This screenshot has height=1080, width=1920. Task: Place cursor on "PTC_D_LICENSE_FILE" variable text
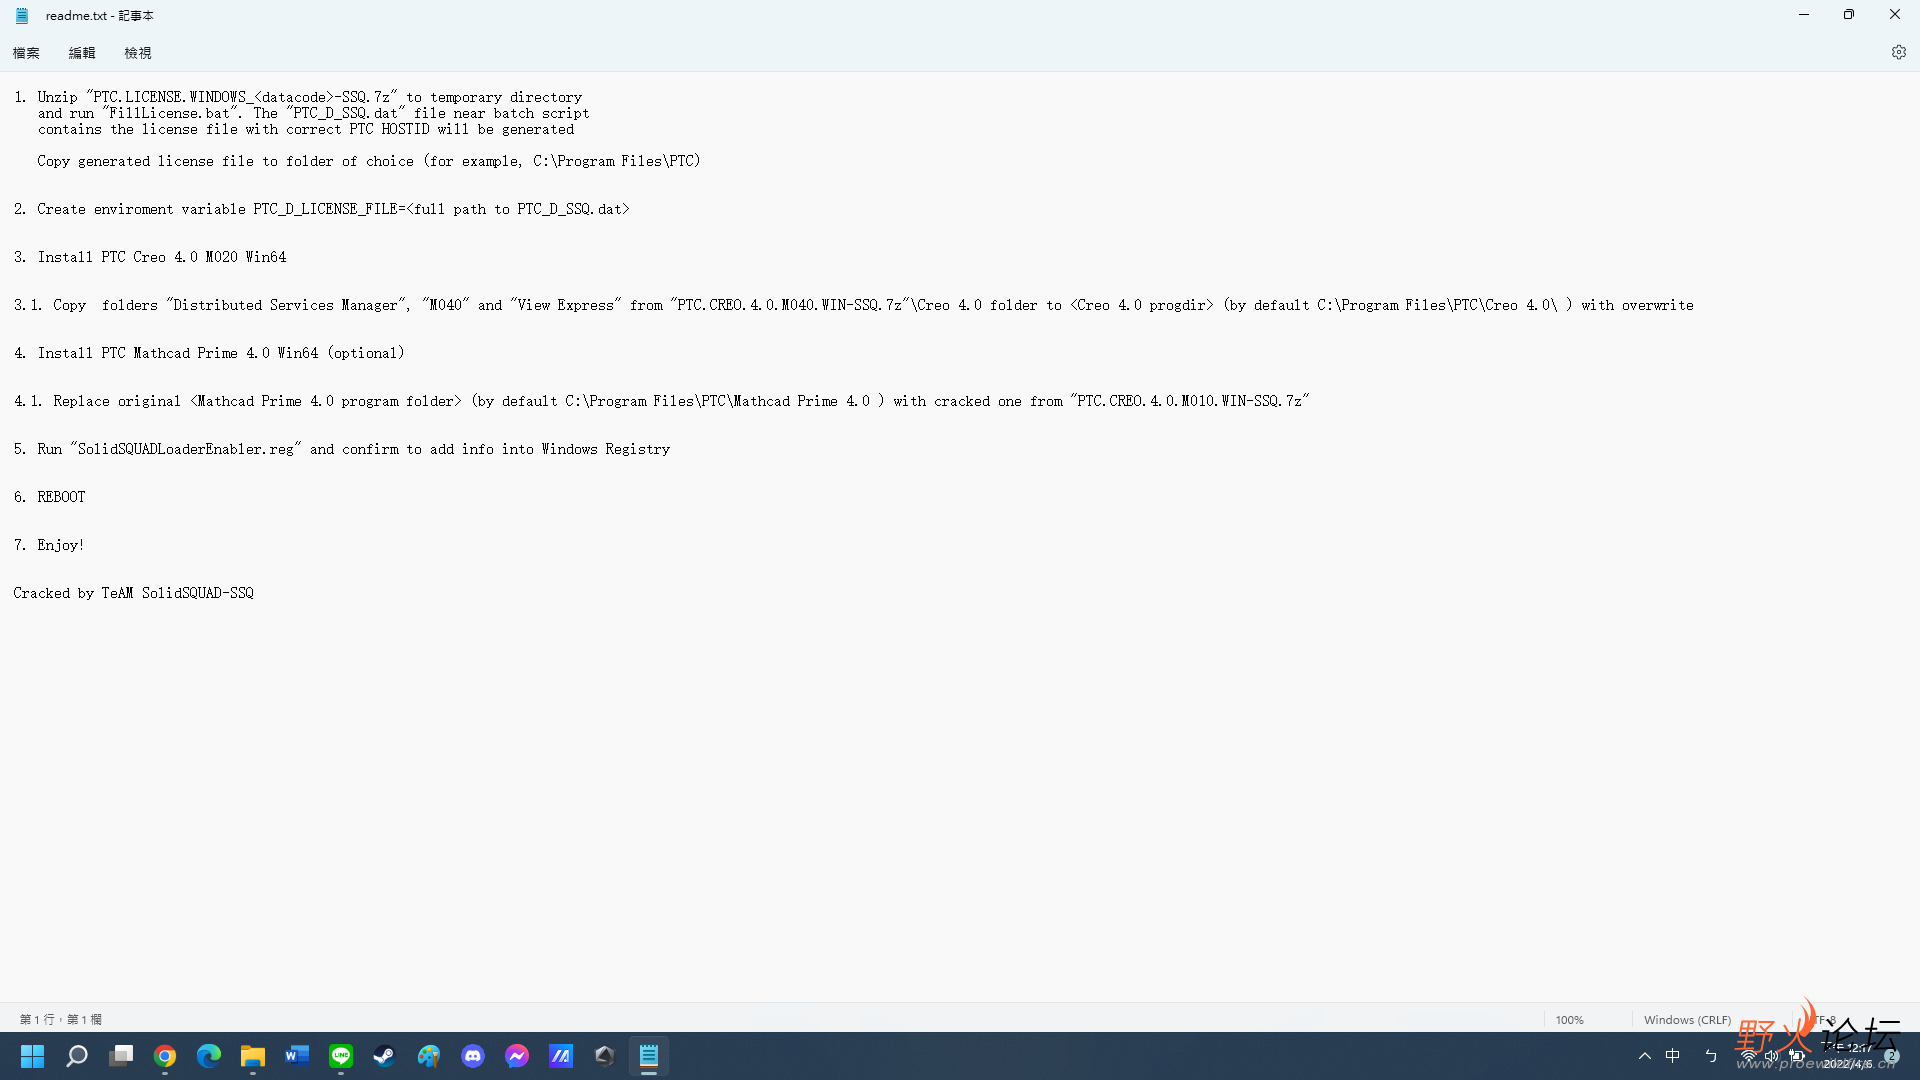(x=325, y=209)
